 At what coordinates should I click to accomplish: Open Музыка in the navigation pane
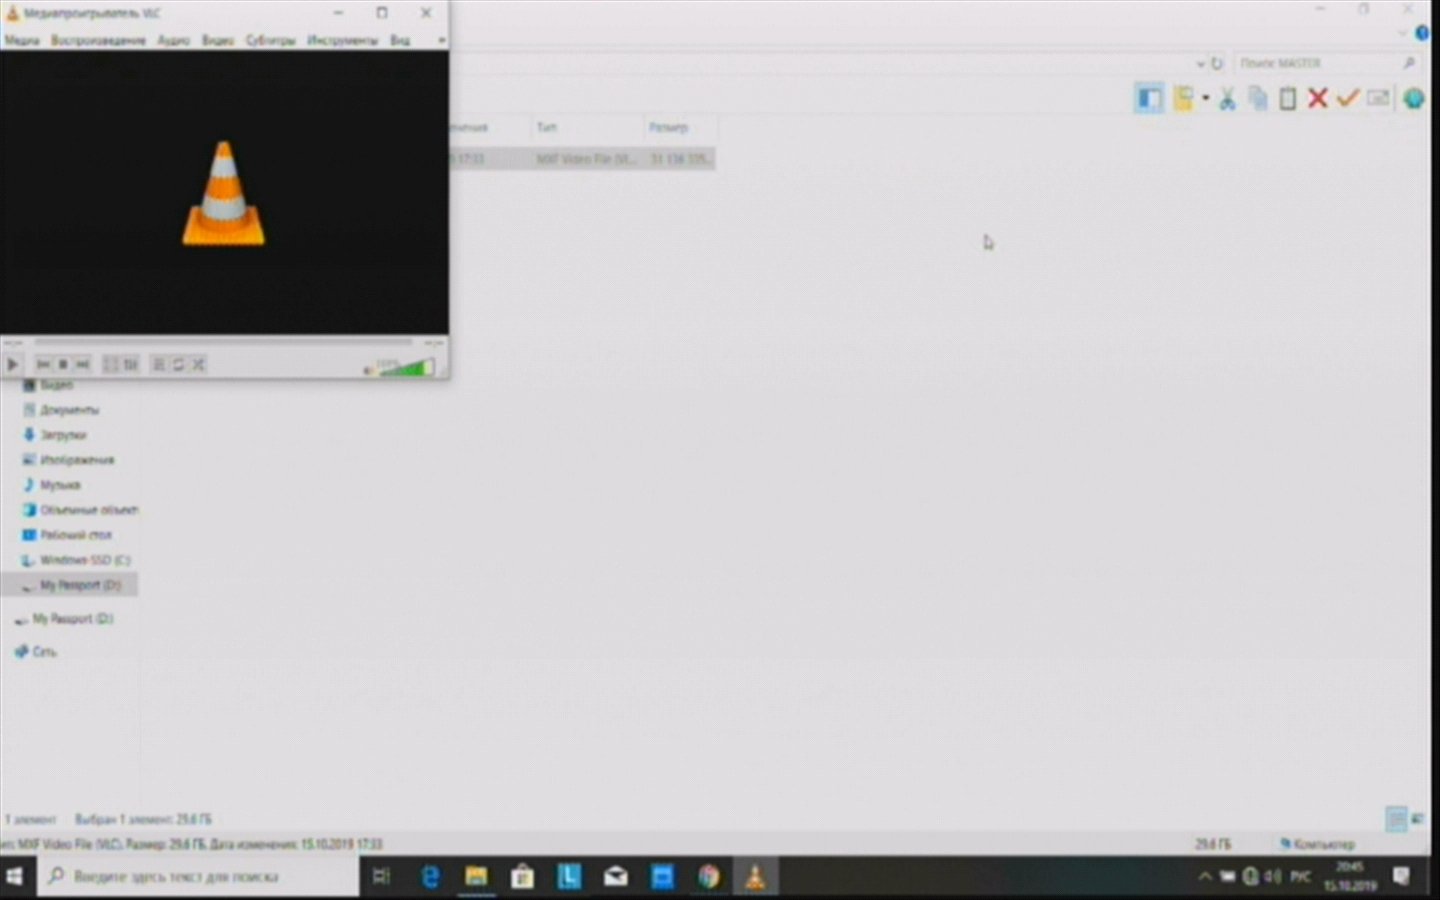60,485
